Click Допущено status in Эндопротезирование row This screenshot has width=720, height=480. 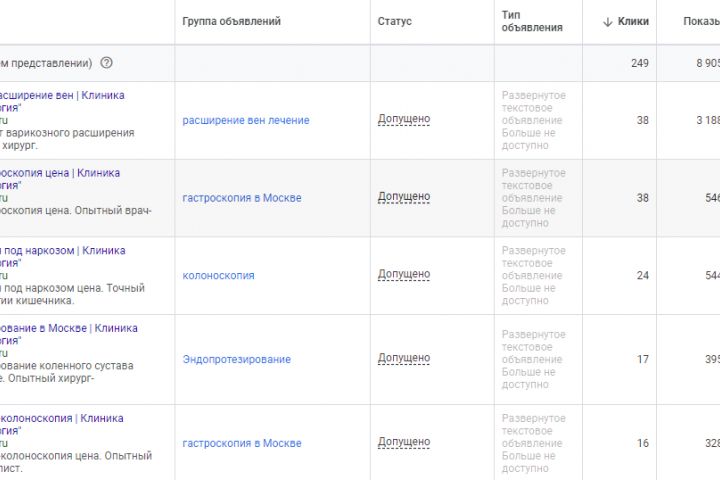[404, 358]
